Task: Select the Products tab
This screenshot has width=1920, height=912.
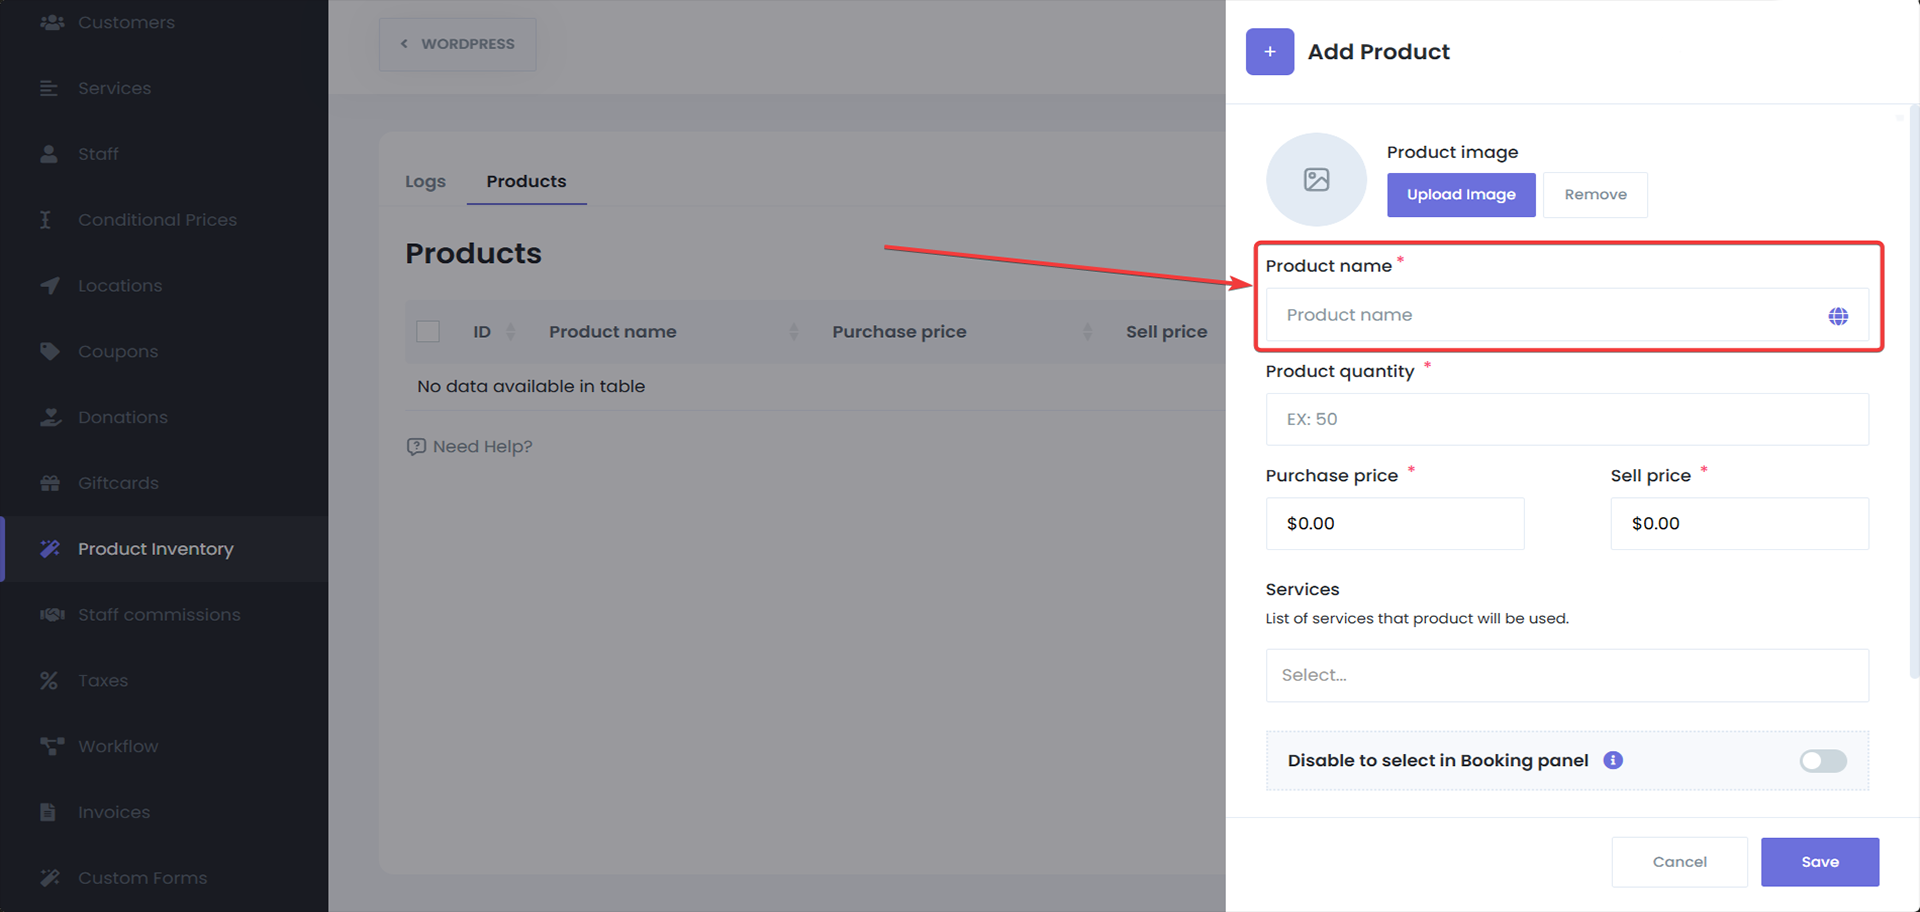Action: (526, 182)
